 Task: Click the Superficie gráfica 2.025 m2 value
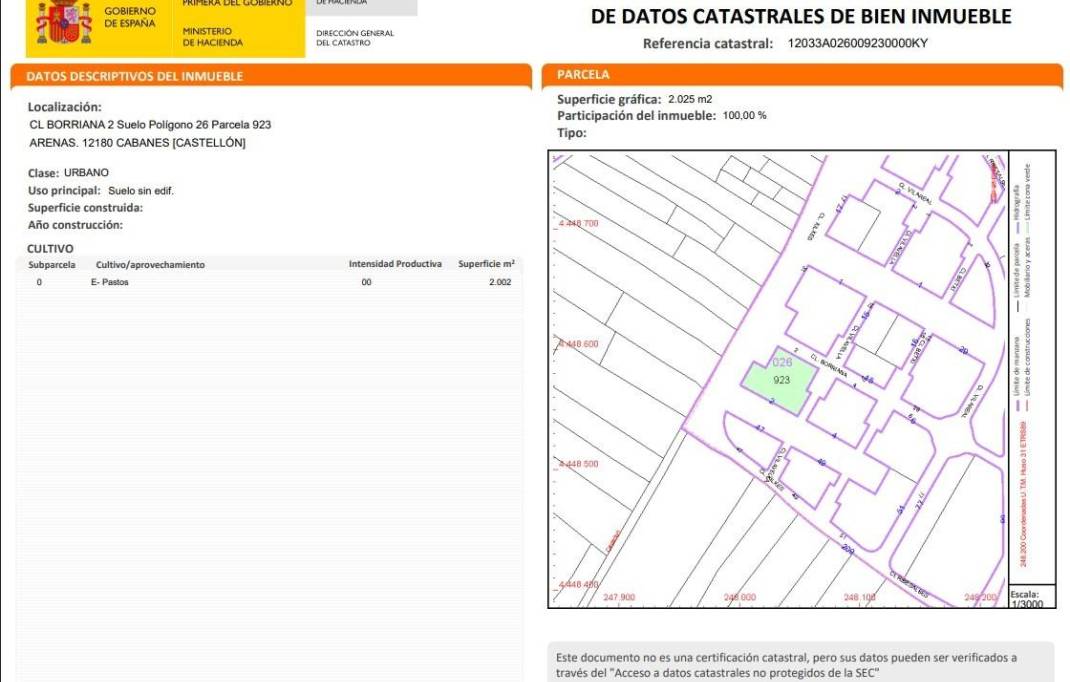[690, 99]
